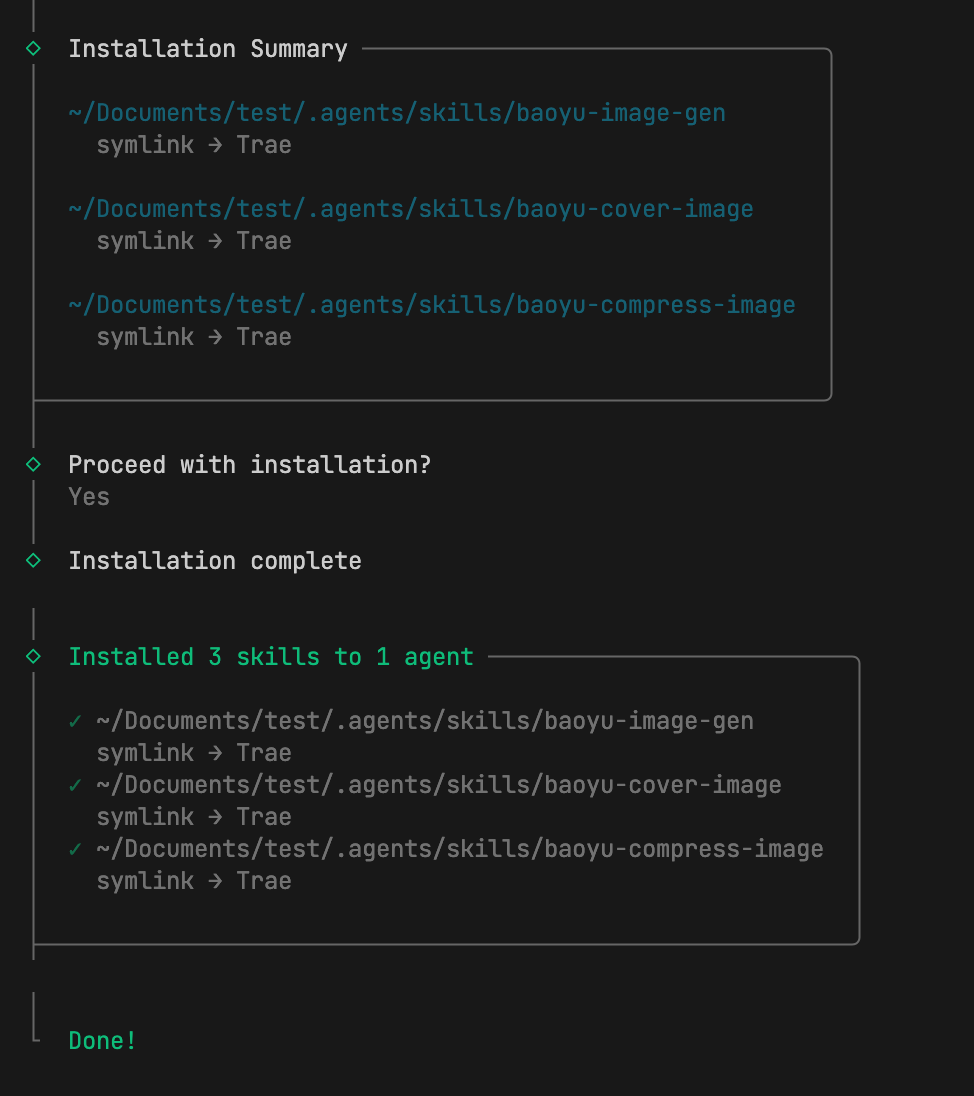Click the green Done! message
The height and width of the screenshot is (1096, 974).
[102, 1041]
